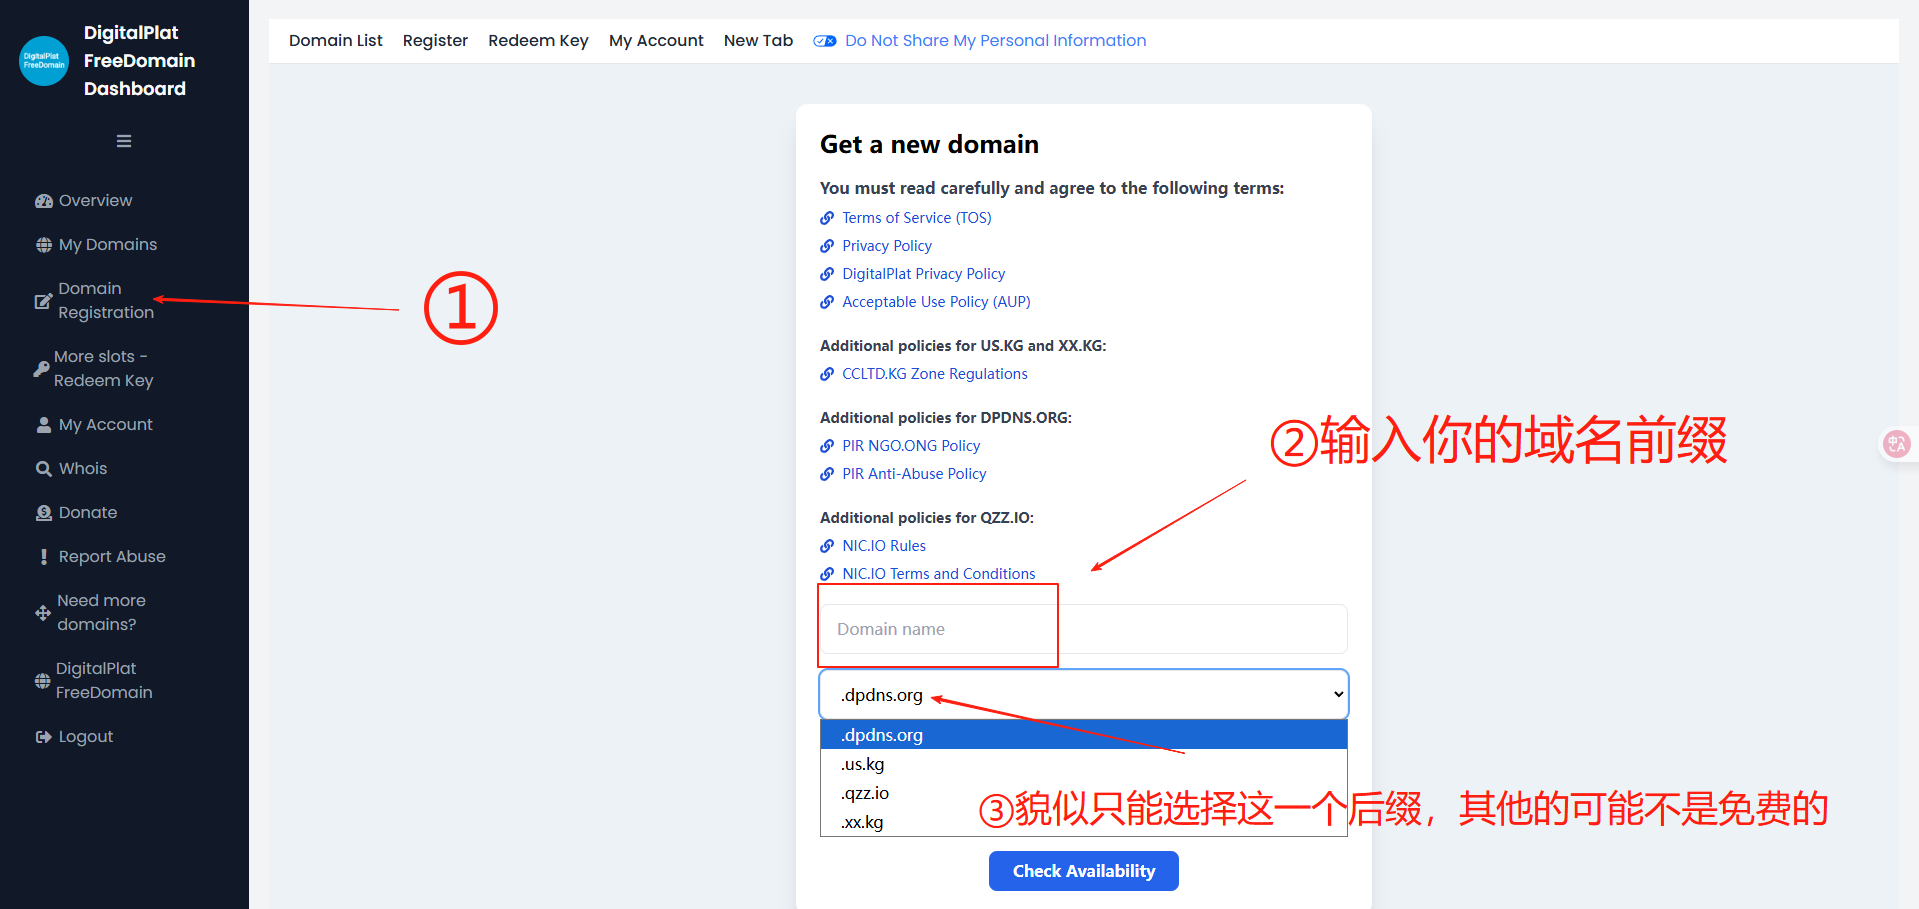Open Need more domains? sidebar item
This screenshot has height=909, width=1919.
tap(90, 612)
